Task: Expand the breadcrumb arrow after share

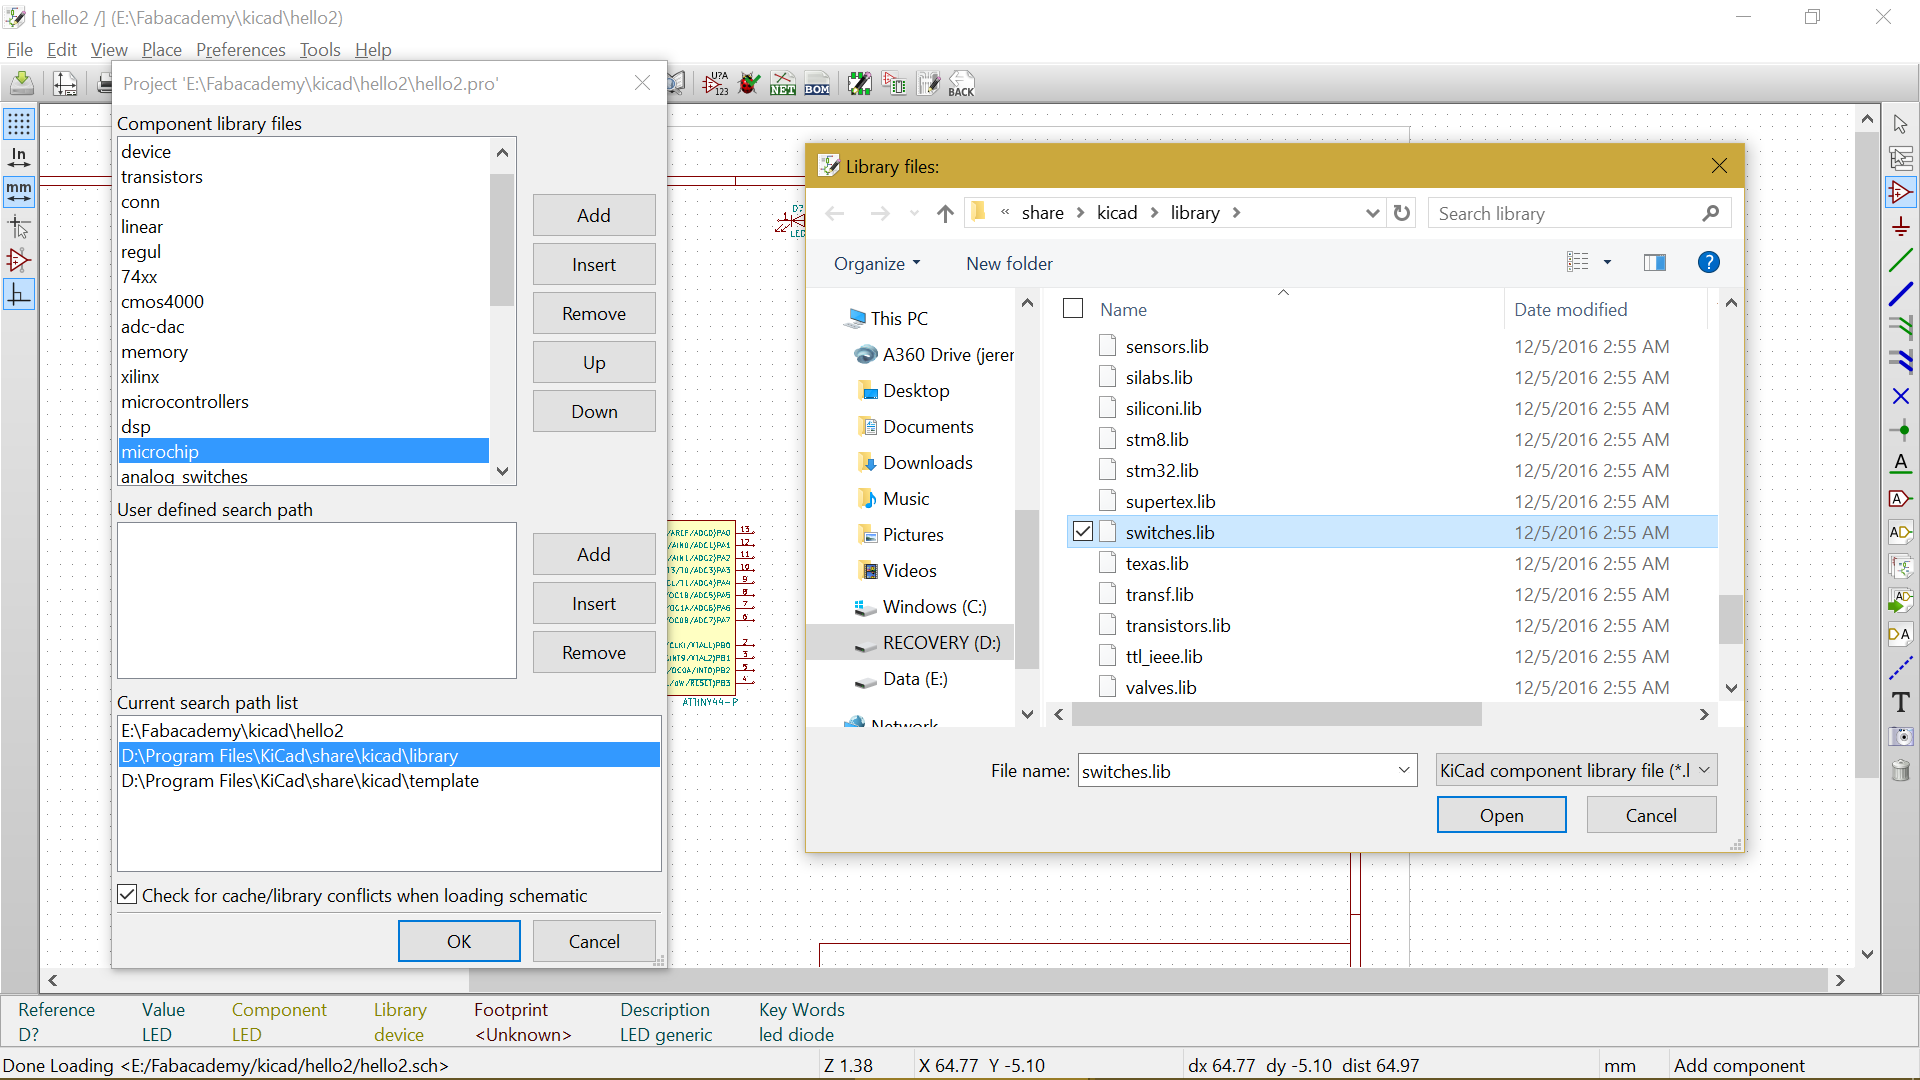Action: click(x=1080, y=213)
